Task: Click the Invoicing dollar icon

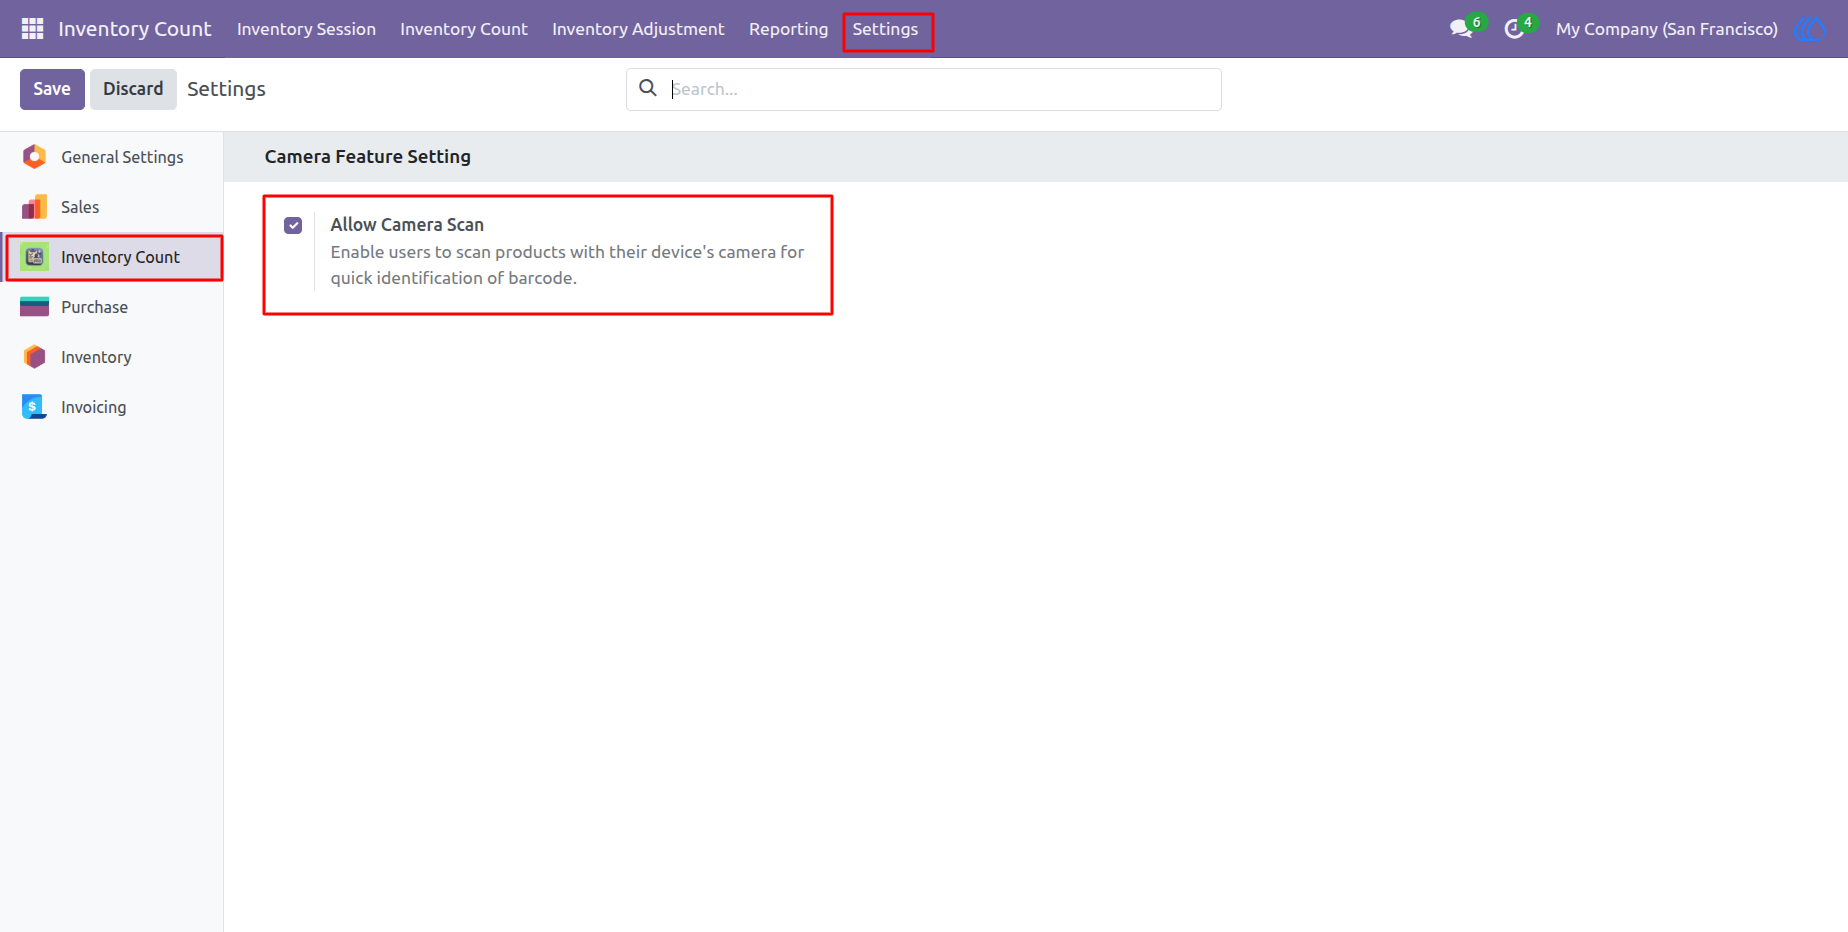Action: click(x=35, y=407)
